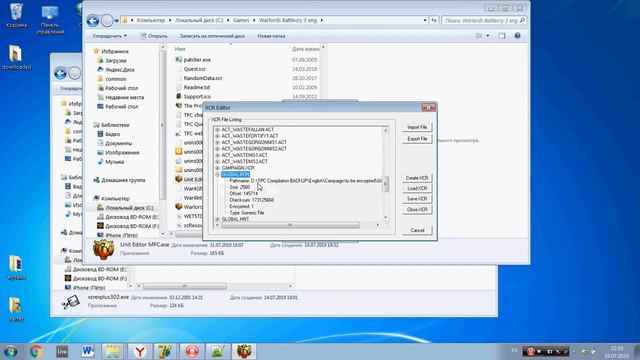The height and width of the screenshot is (360, 640).
Task: Click the XCR listing vertical scrollbar thumb
Action: click(385, 184)
